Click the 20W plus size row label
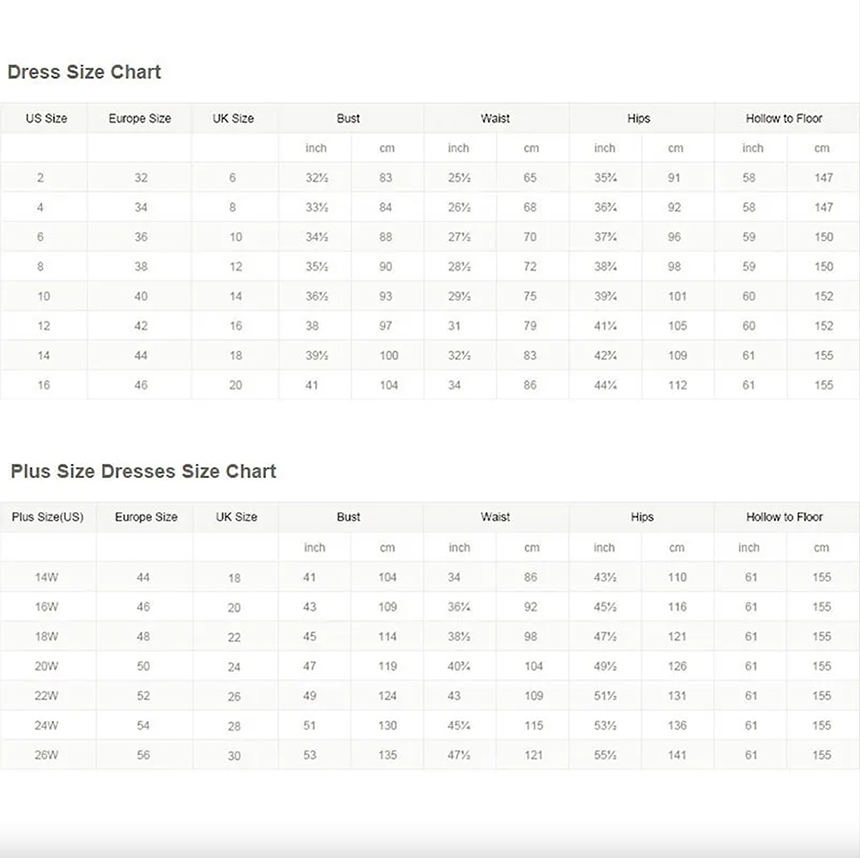Viewport: 860px width, 858px height. [x=47, y=666]
